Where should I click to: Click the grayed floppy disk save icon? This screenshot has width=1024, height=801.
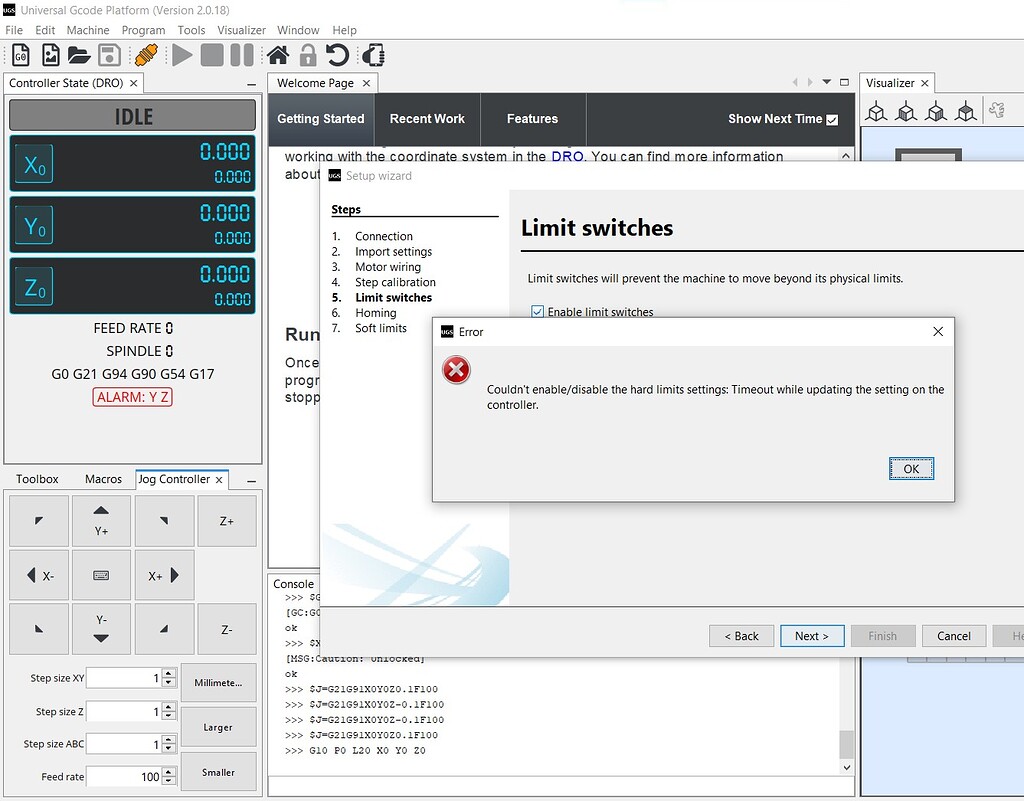coord(109,55)
